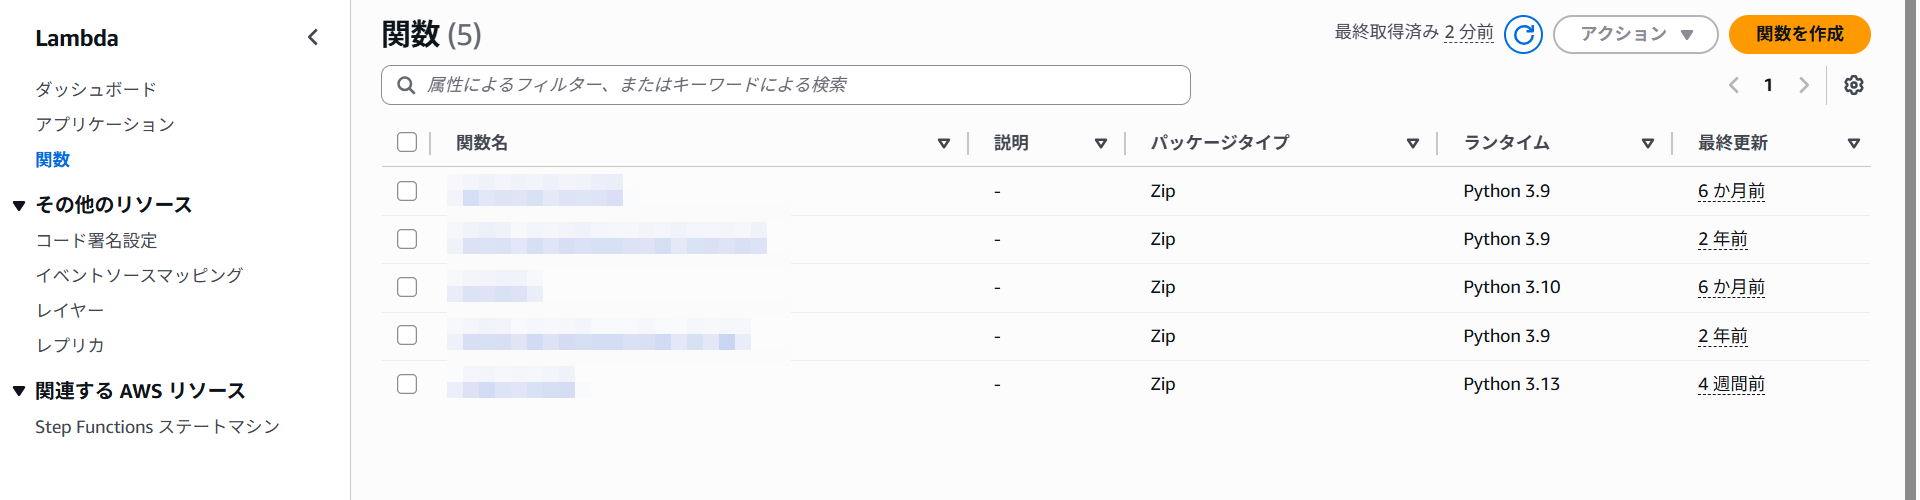The height and width of the screenshot is (500, 1920).
Task: Open the アクション dropdown menu
Action: 1635,34
